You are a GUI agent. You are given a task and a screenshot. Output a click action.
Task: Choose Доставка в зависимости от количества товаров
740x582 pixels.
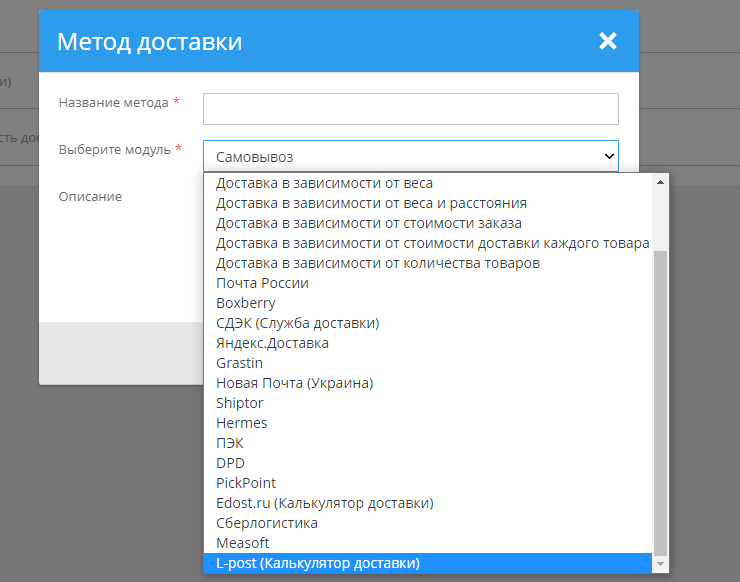[x=378, y=263]
